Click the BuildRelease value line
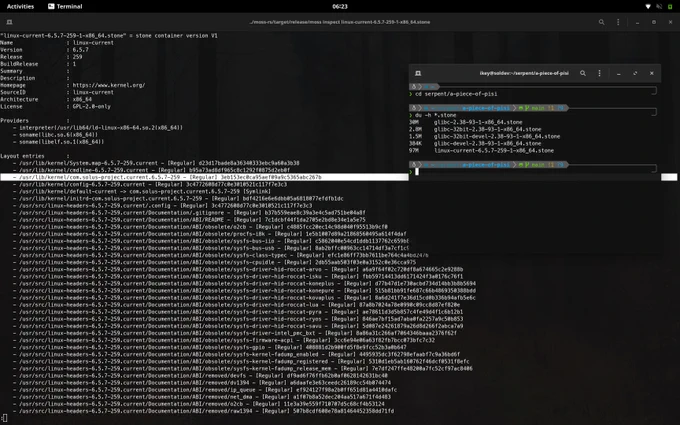 point(38,64)
